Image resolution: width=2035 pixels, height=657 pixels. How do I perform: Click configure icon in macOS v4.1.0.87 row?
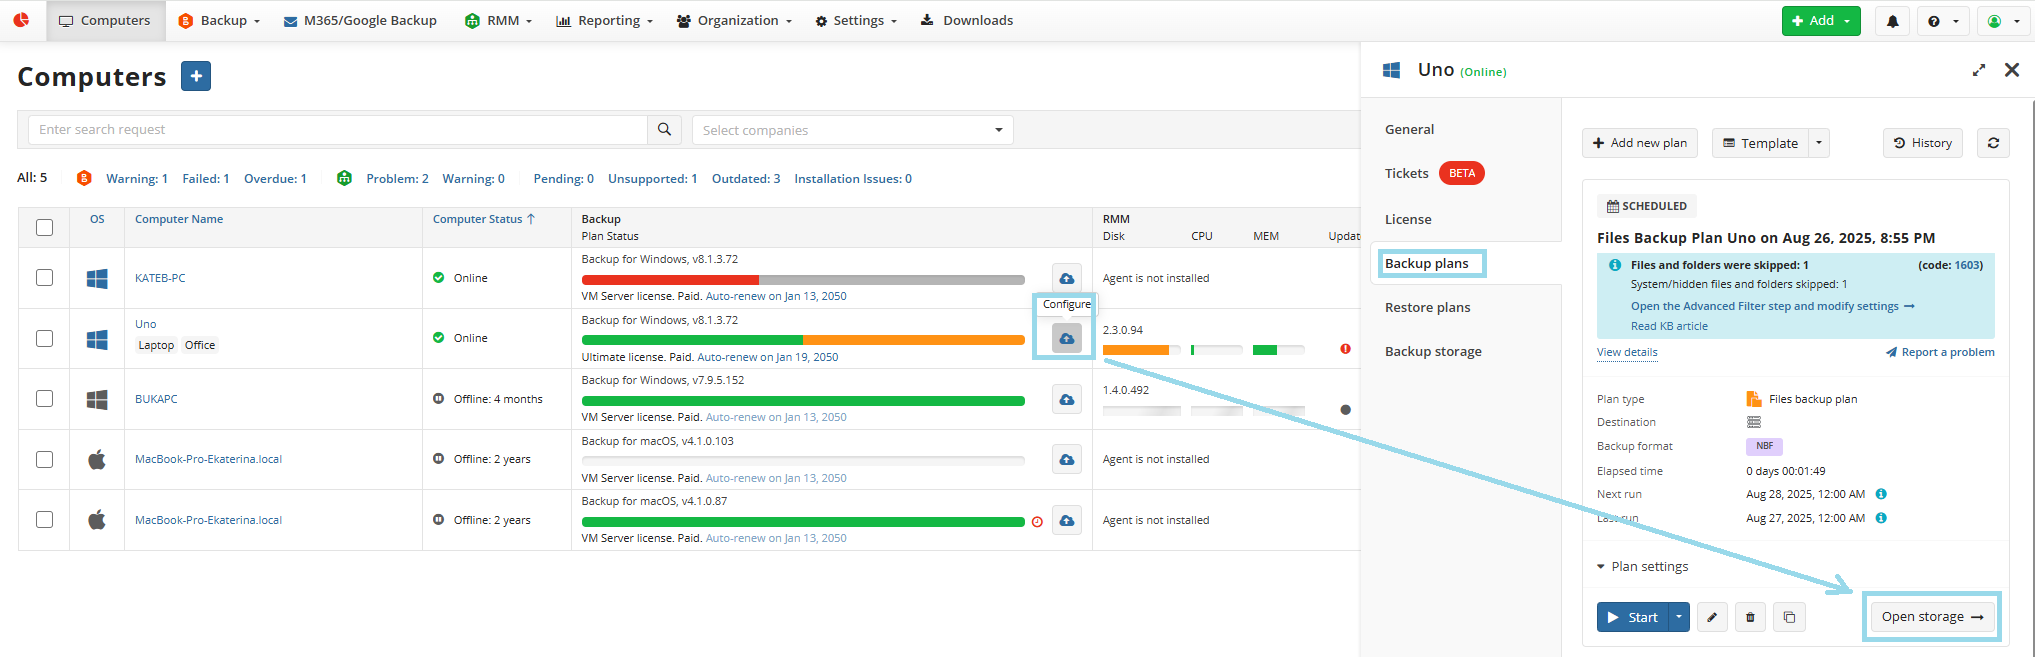coord(1067,520)
